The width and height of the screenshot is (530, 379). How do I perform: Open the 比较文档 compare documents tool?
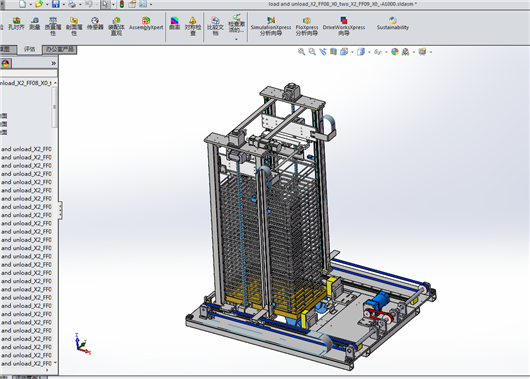(x=215, y=26)
